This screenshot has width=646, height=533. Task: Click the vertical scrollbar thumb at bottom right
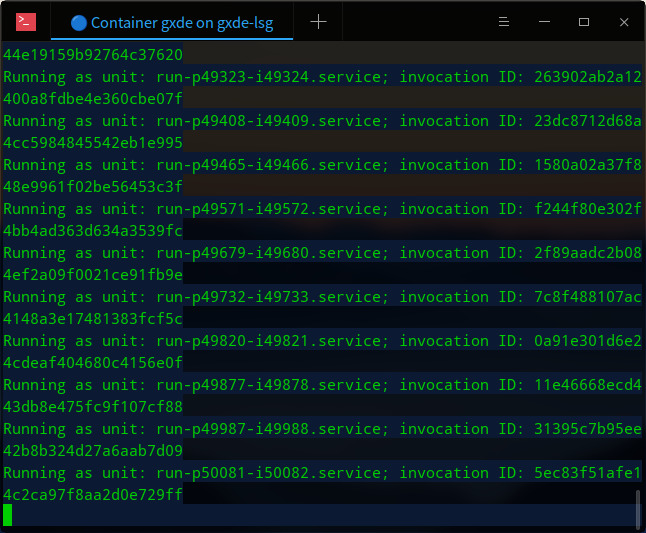click(637, 507)
